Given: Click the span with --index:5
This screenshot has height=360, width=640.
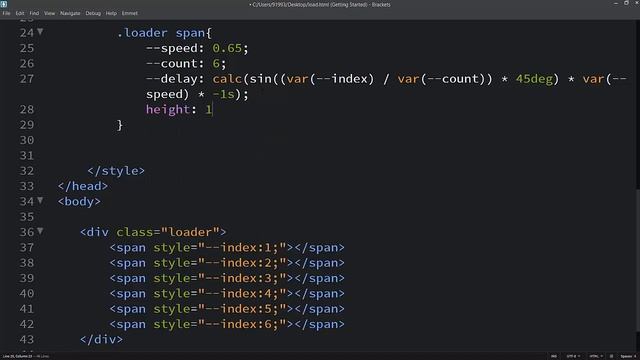Looking at the screenshot, I should point(227,309).
